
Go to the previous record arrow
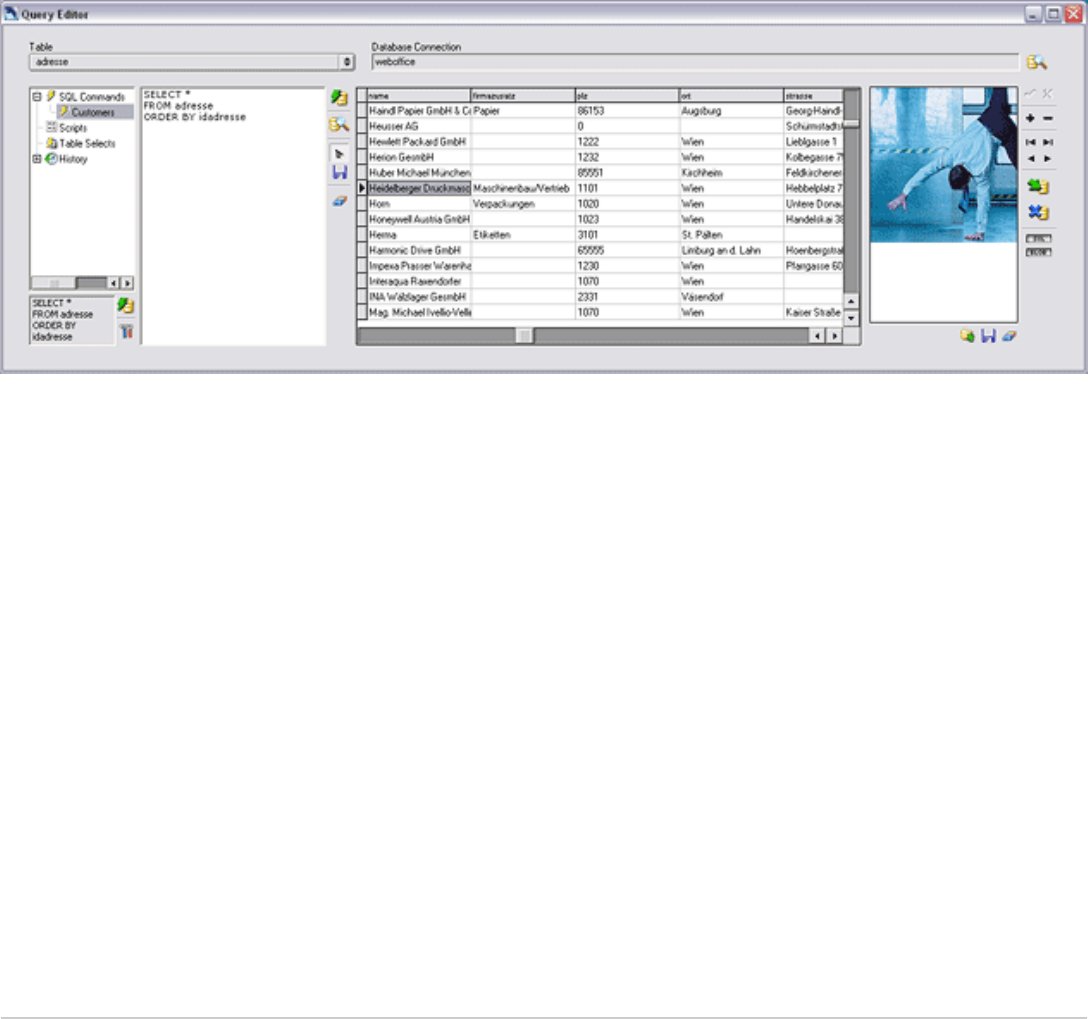(x=1030, y=159)
